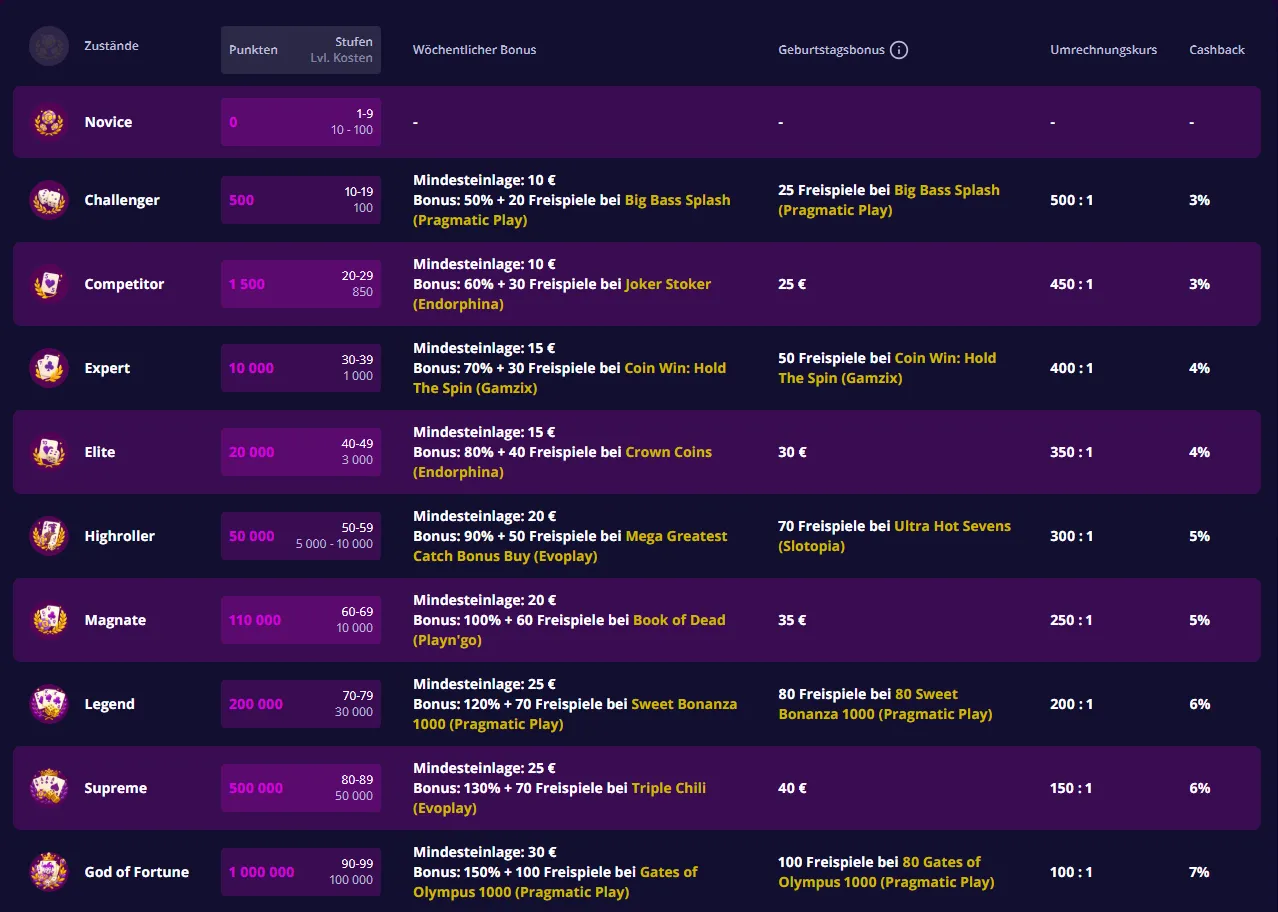The width and height of the screenshot is (1278, 912).
Task: Select the Elite level name
Action: 100,452
